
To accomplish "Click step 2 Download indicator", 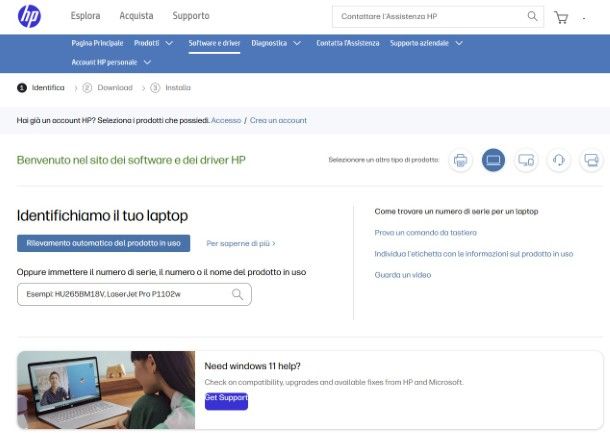I will [108, 88].
